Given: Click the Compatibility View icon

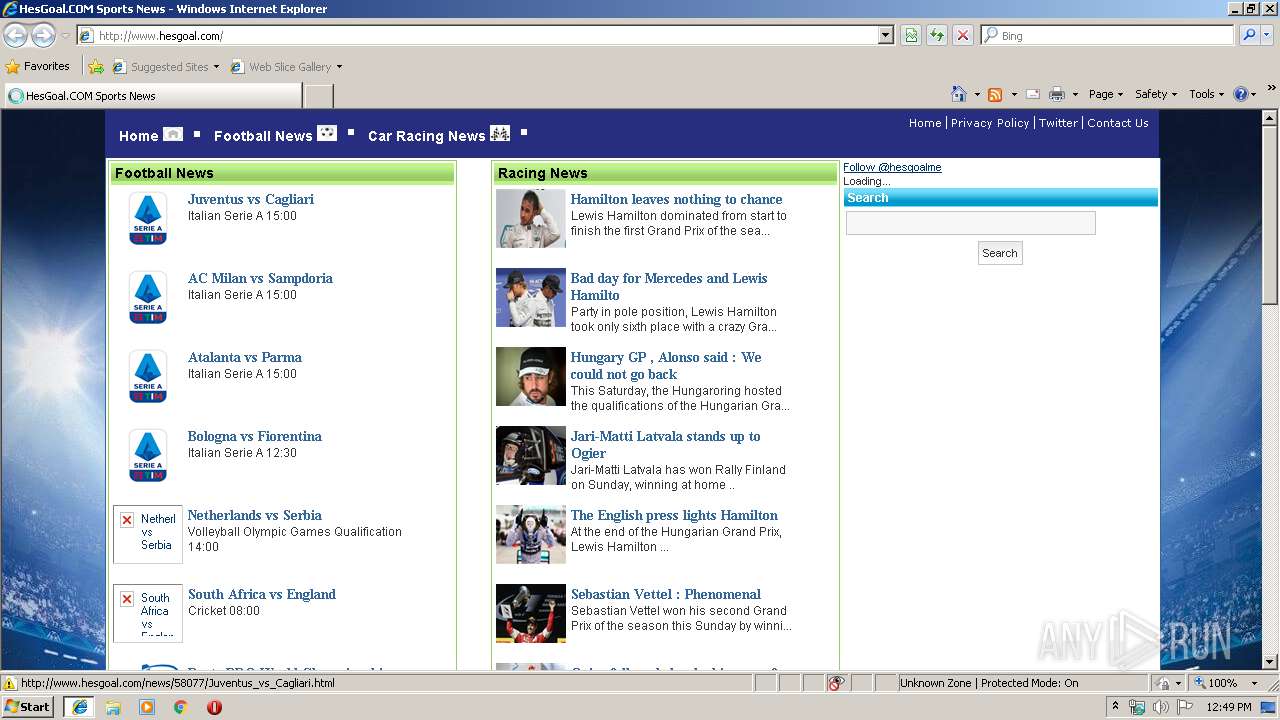Looking at the screenshot, I should 911,35.
